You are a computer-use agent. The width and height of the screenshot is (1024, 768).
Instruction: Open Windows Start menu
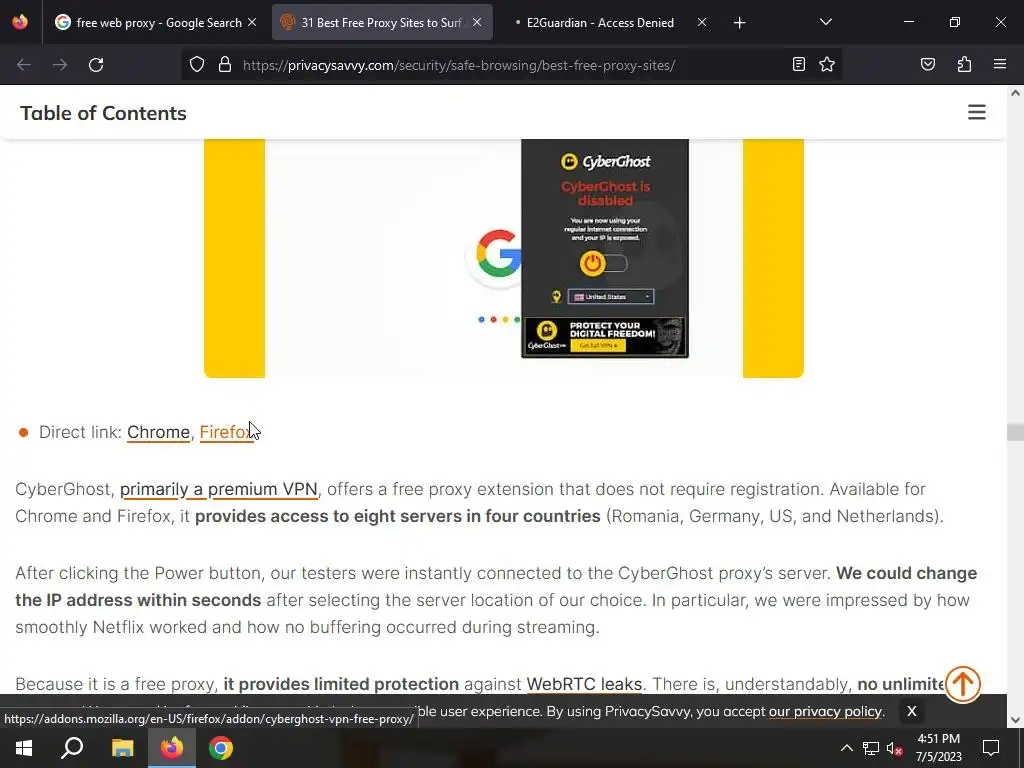(24, 748)
